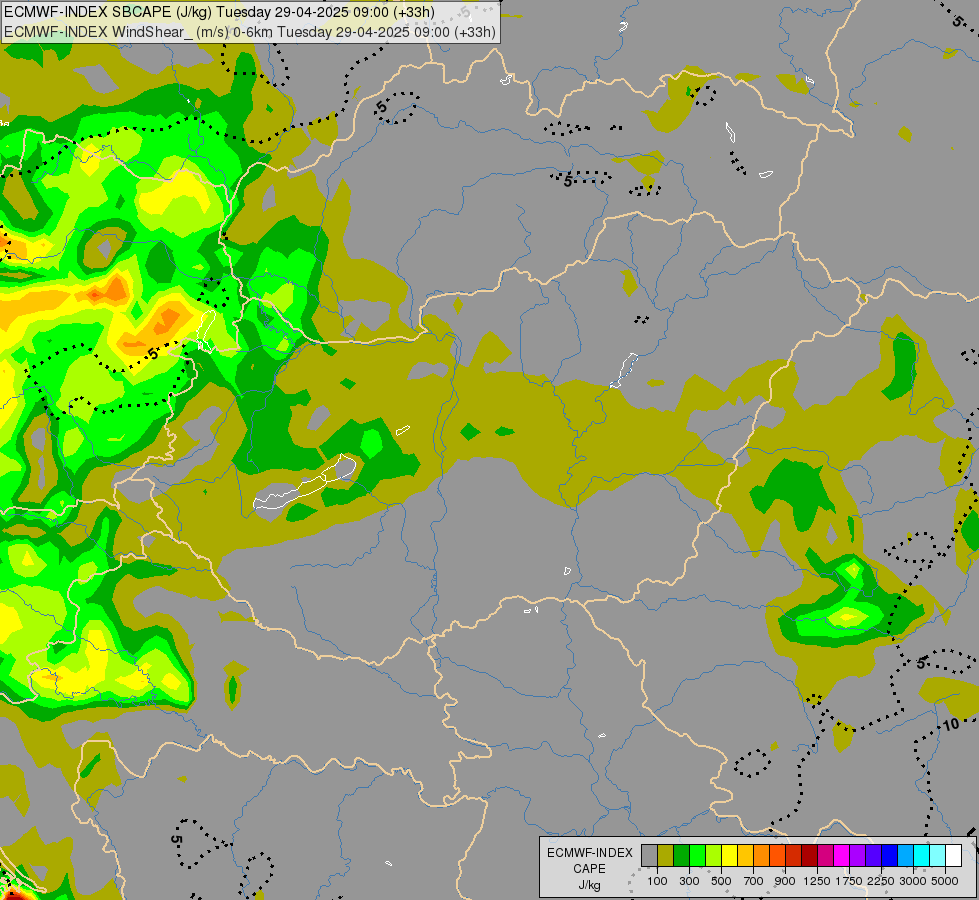
Task: Click the legend word CAPE
Action: click(589, 869)
